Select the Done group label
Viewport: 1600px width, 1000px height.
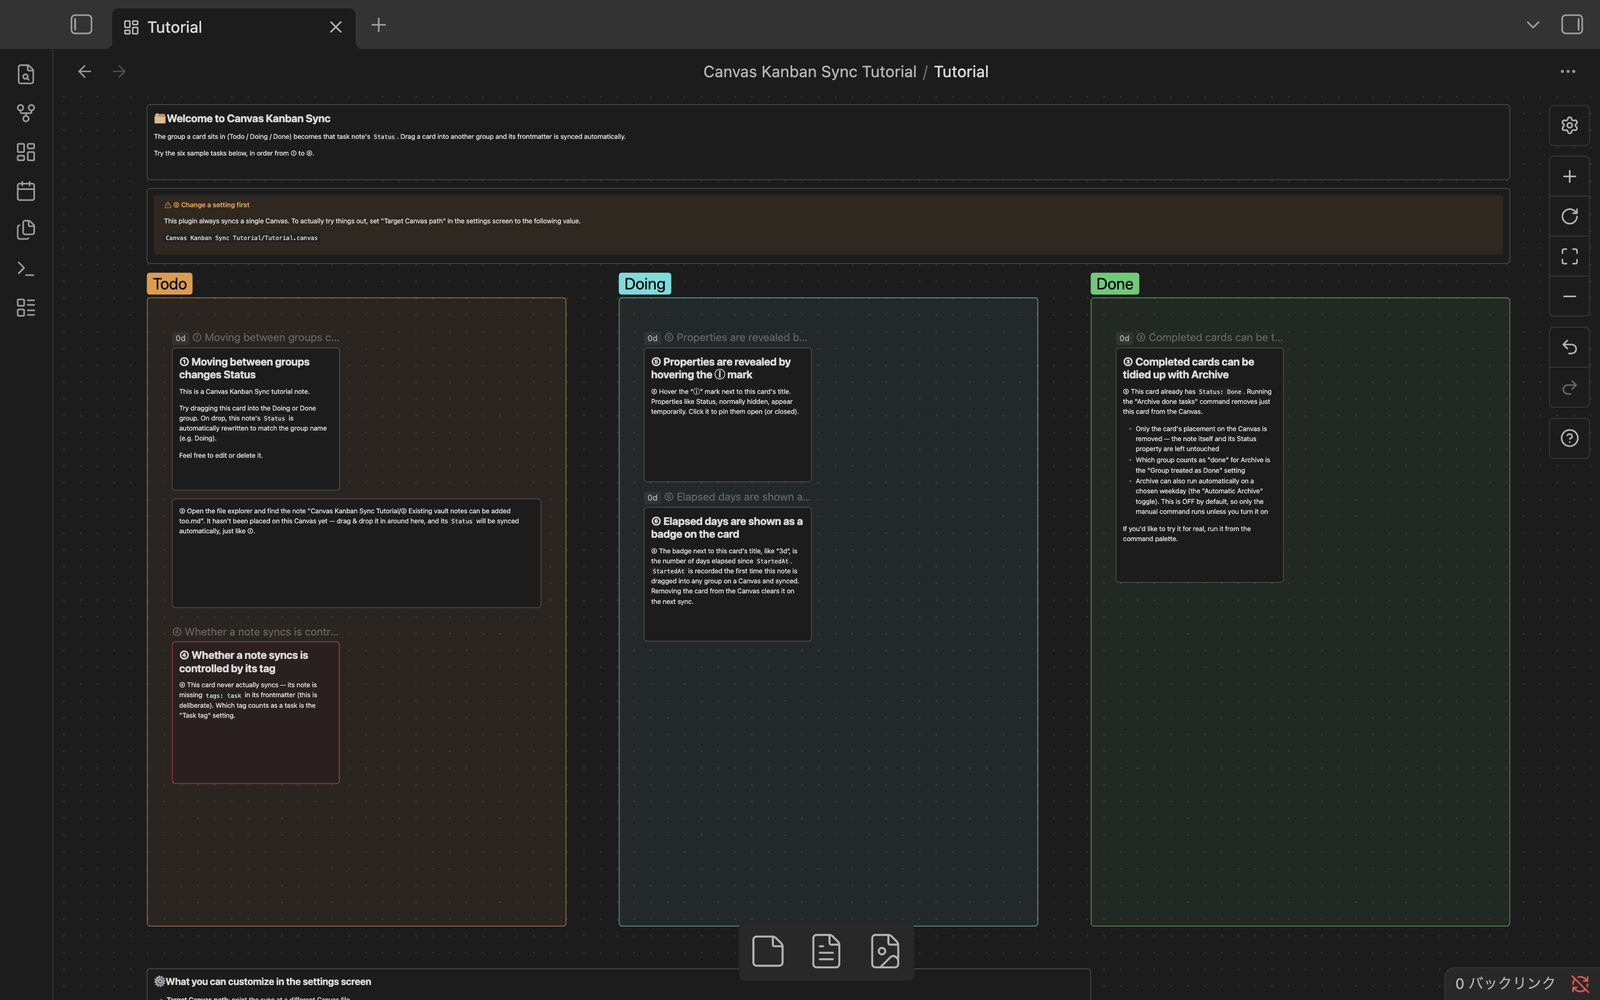pyautogui.click(x=1115, y=284)
